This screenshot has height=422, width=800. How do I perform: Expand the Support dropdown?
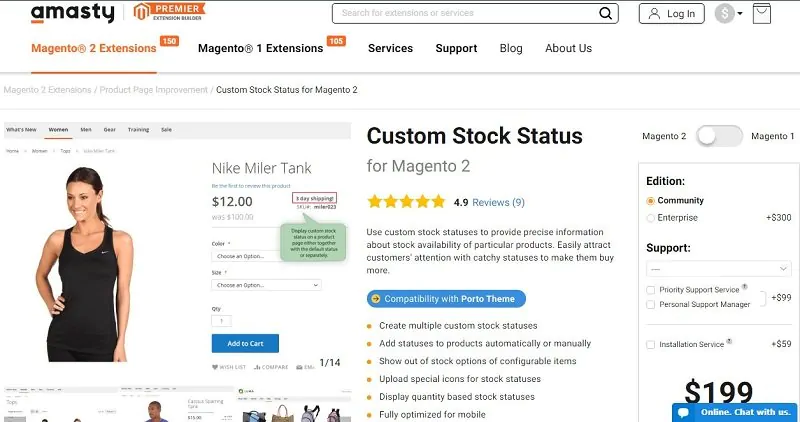point(719,269)
